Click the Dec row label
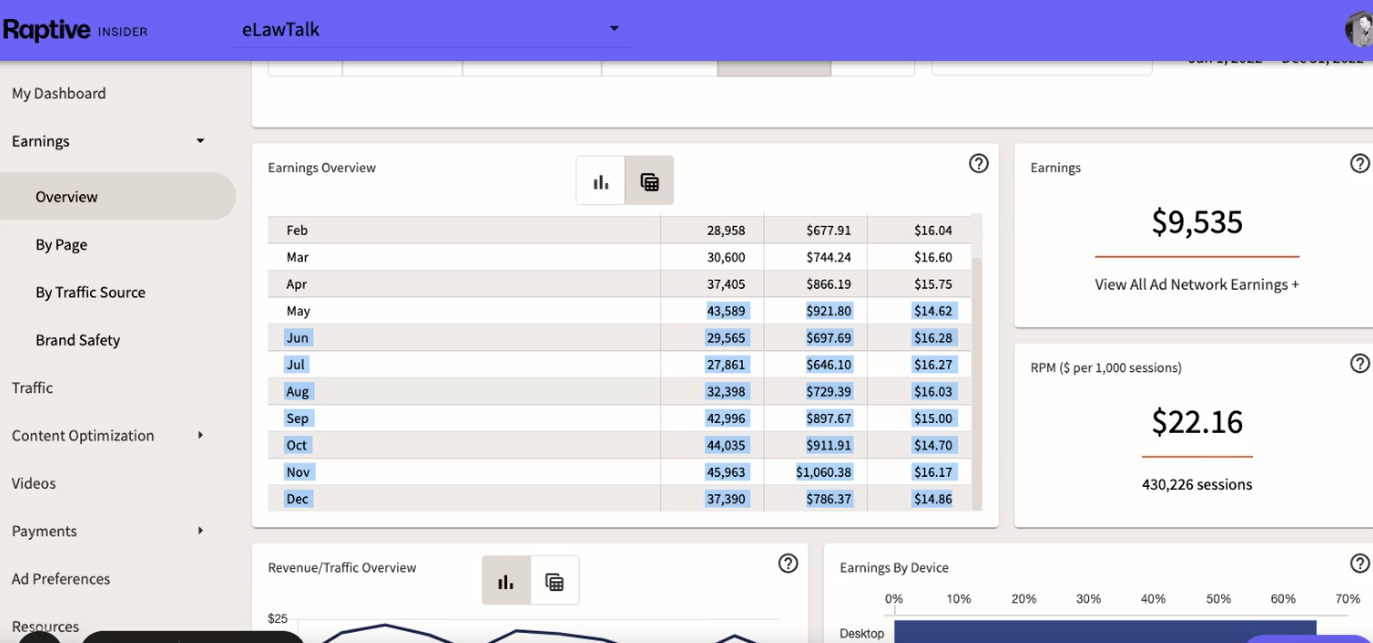The image size is (1373, 643). coord(297,499)
